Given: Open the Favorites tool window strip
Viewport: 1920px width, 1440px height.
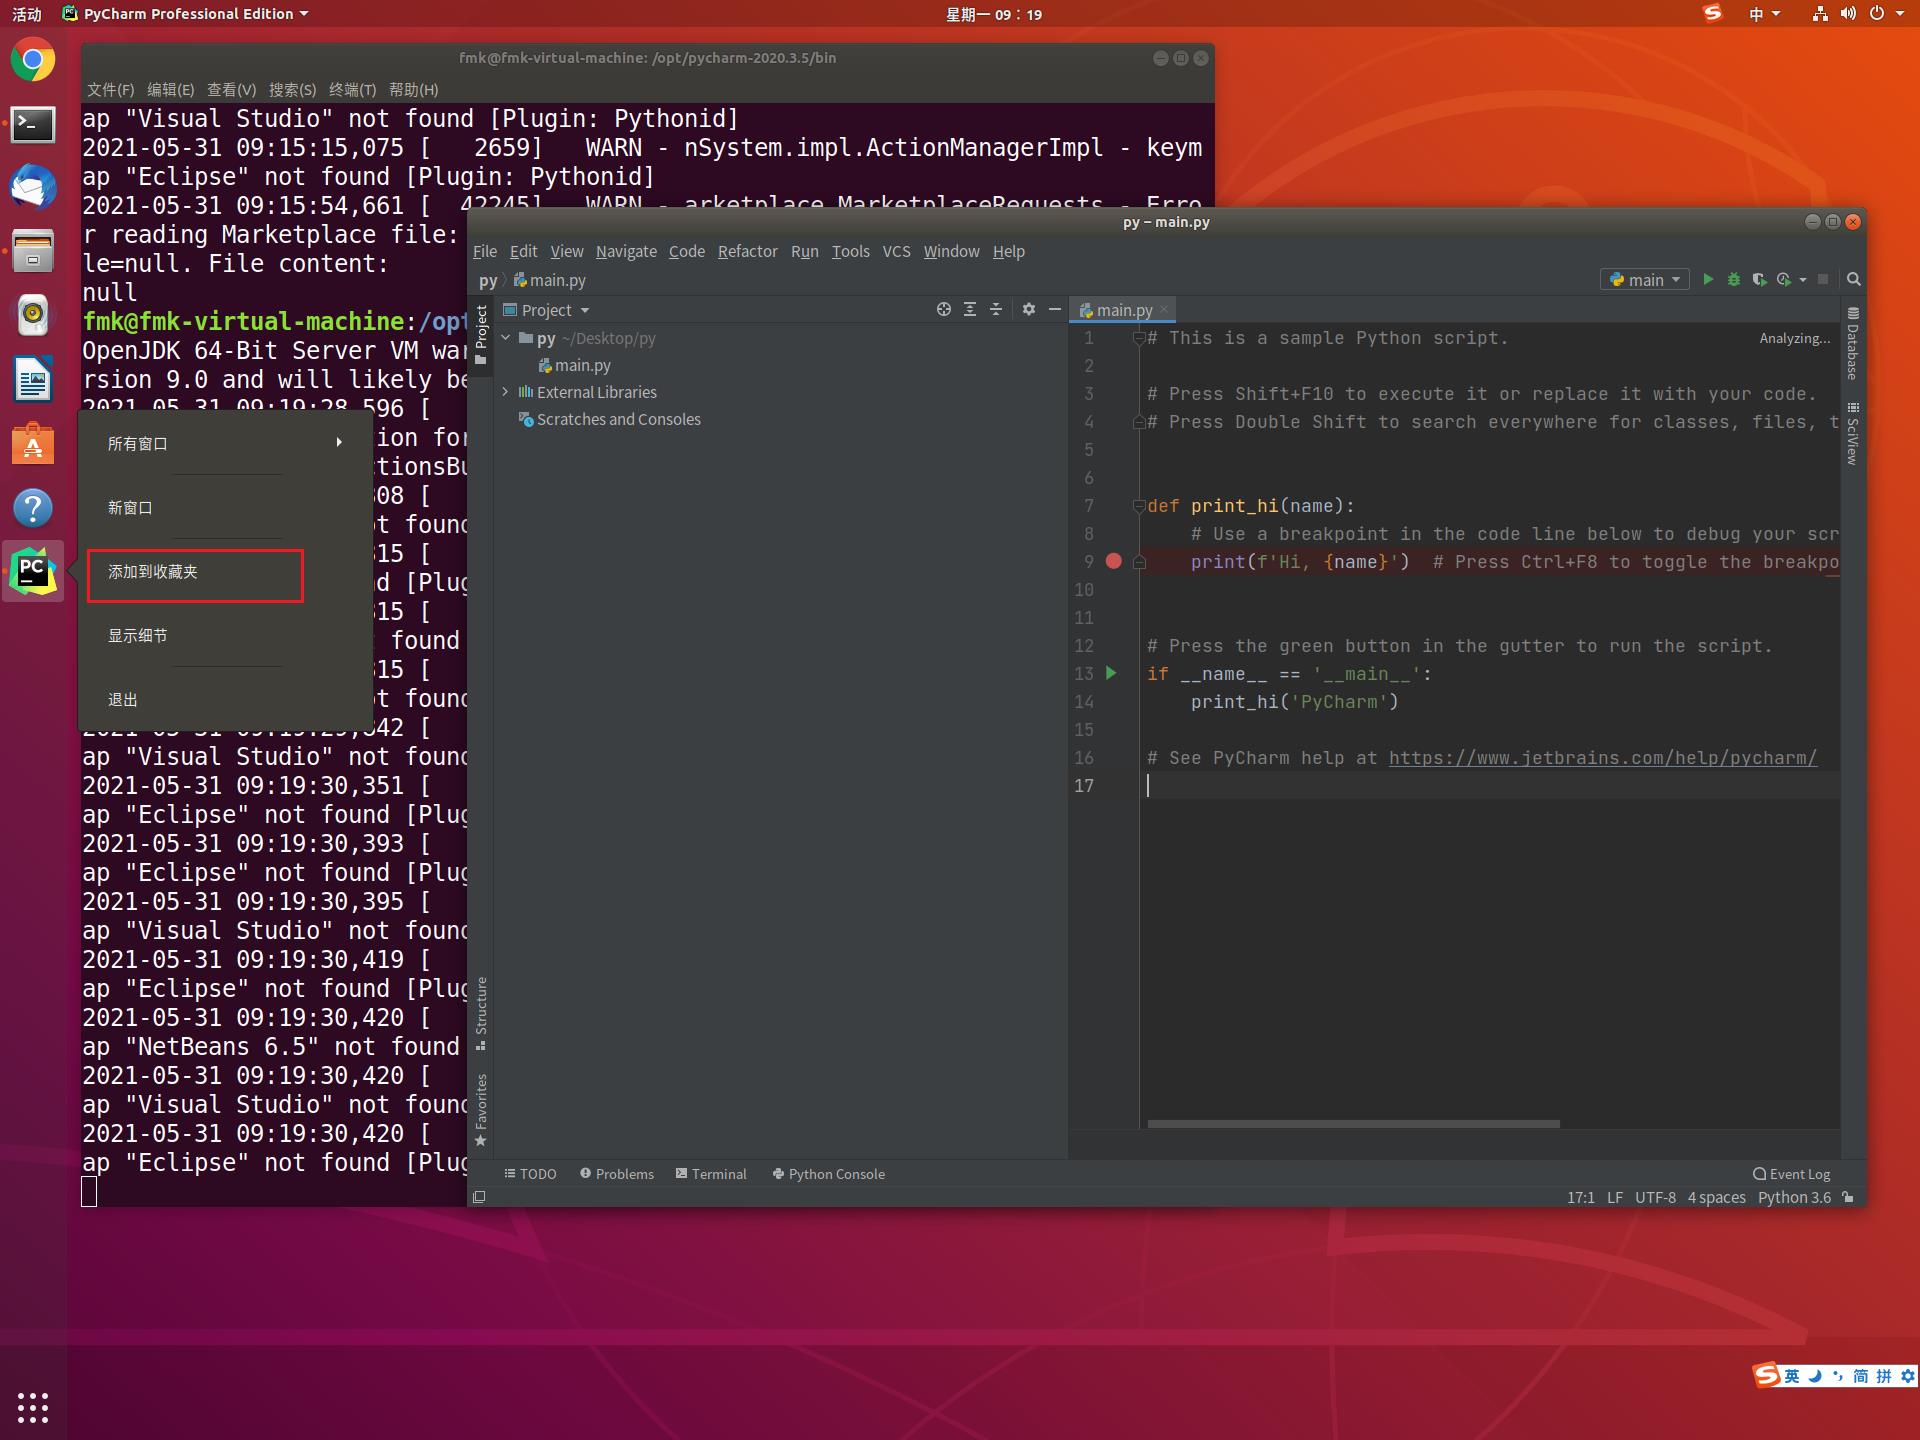Looking at the screenshot, I should coord(481,1110).
